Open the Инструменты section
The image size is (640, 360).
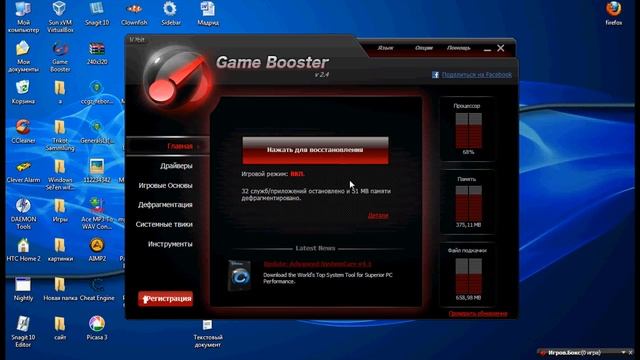point(170,244)
